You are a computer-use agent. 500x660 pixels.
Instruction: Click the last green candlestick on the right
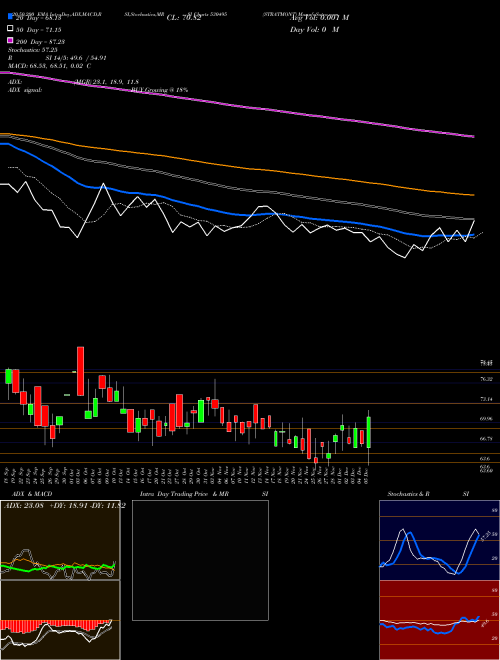369,432
